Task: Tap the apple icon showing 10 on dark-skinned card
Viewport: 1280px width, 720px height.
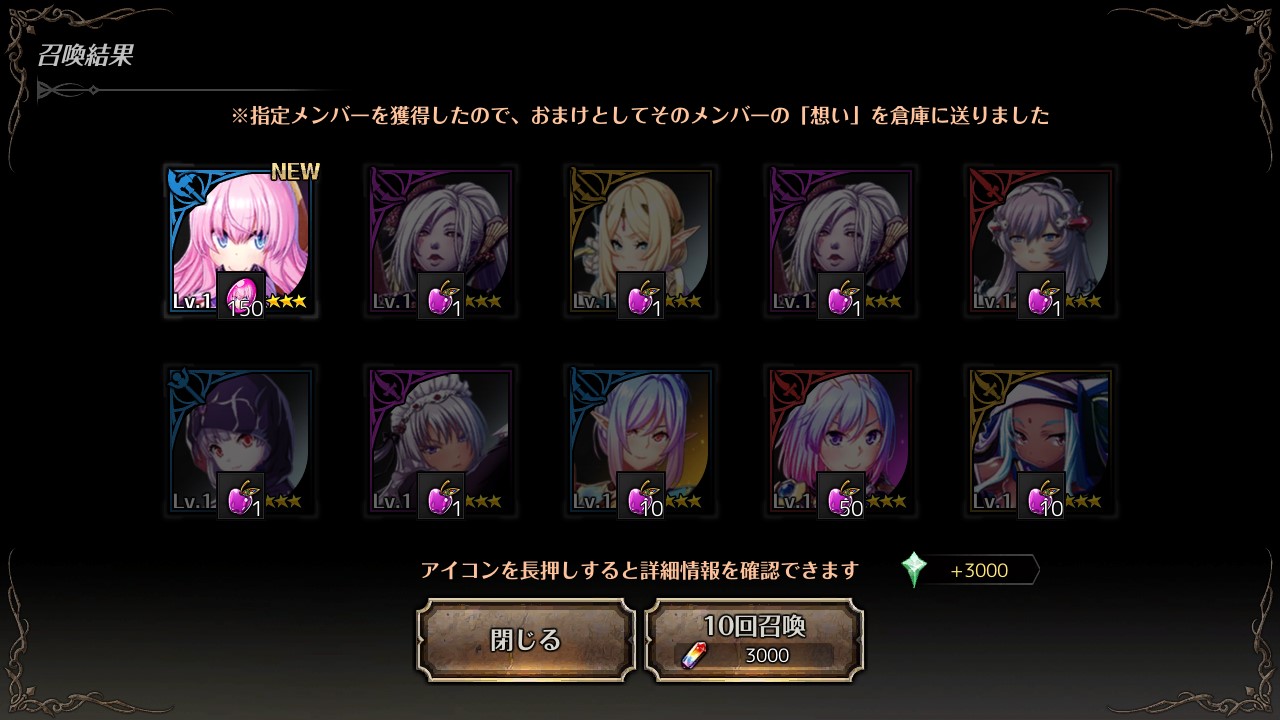Action: click(x=1041, y=495)
